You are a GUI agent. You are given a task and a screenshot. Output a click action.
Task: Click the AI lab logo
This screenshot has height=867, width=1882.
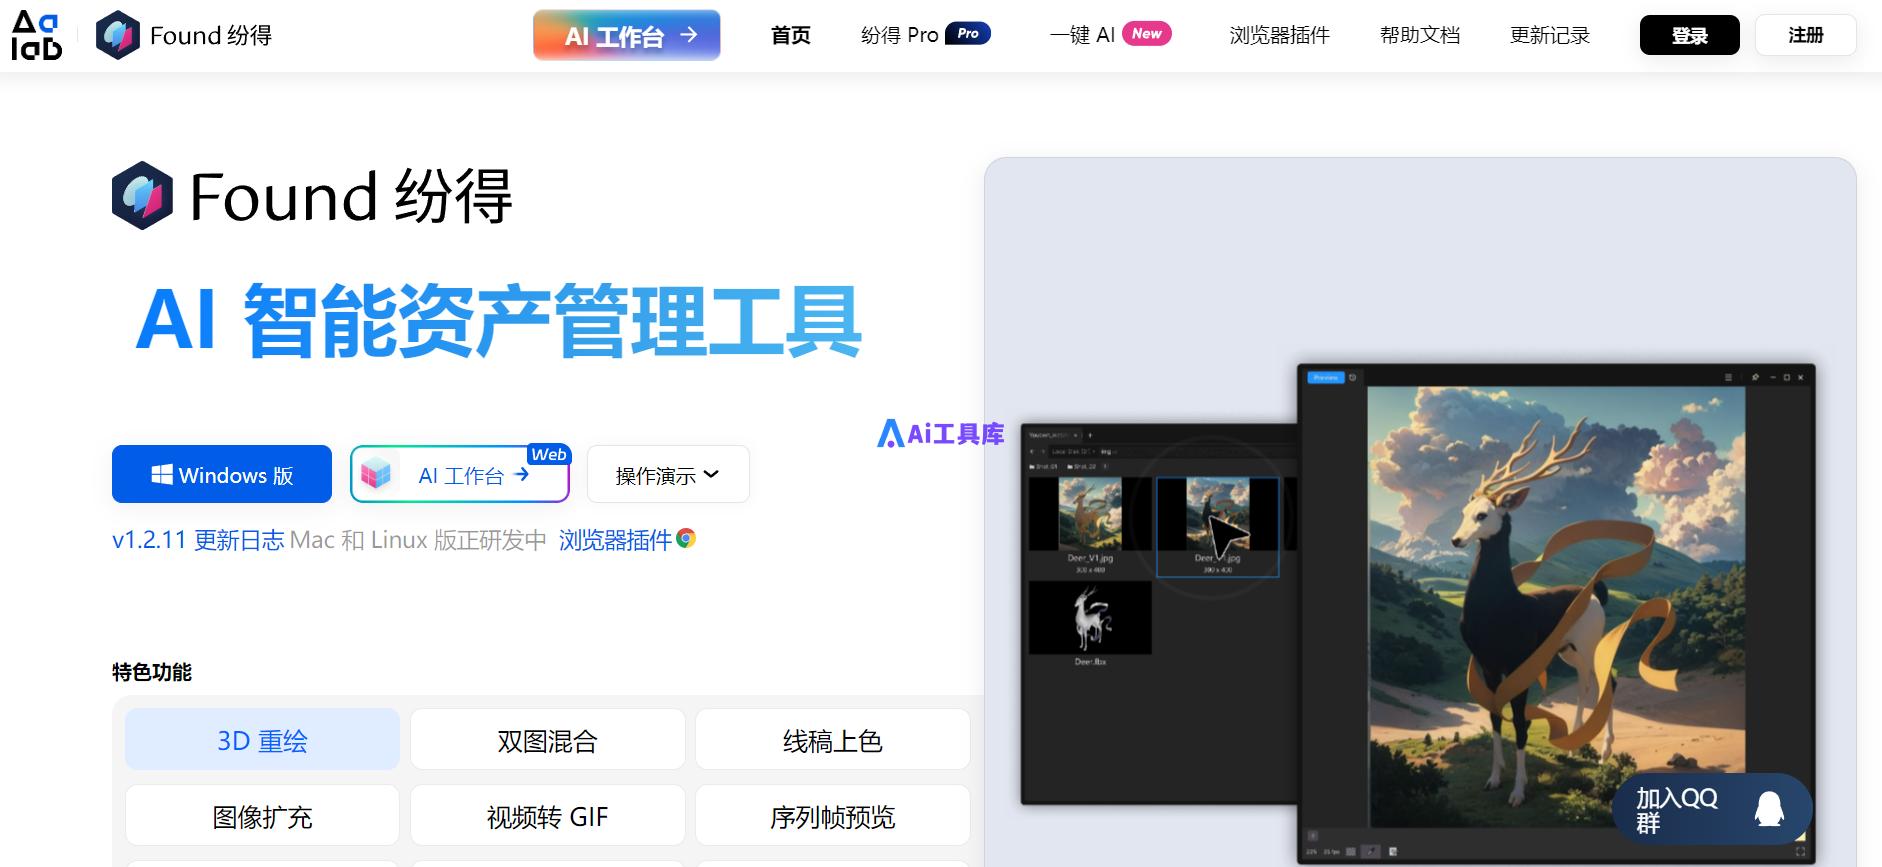(37, 36)
